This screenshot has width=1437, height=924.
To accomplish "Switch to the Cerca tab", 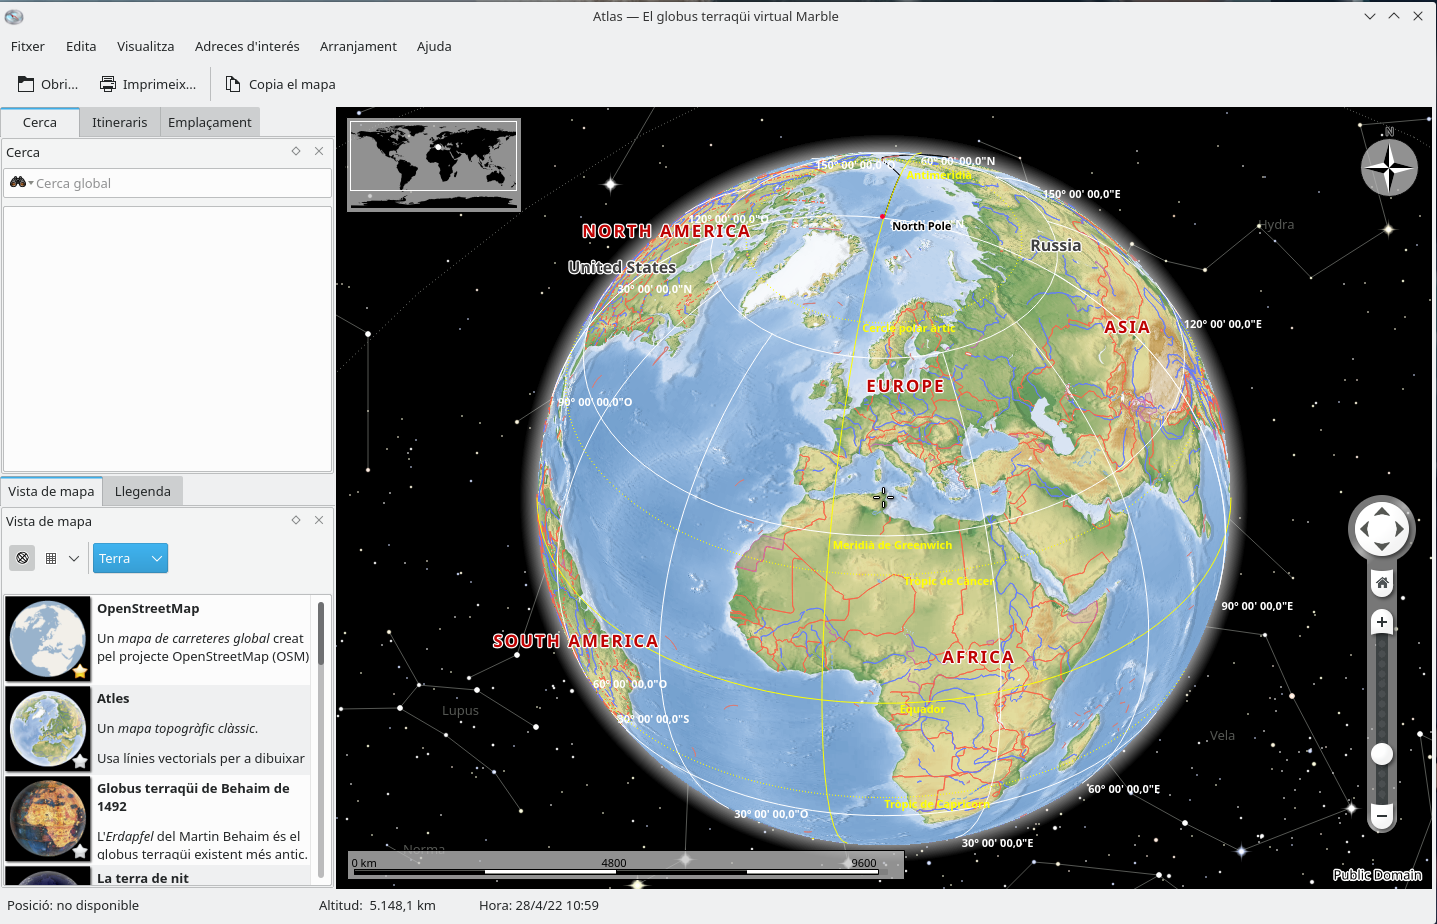I will pyautogui.click(x=40, y=122).
